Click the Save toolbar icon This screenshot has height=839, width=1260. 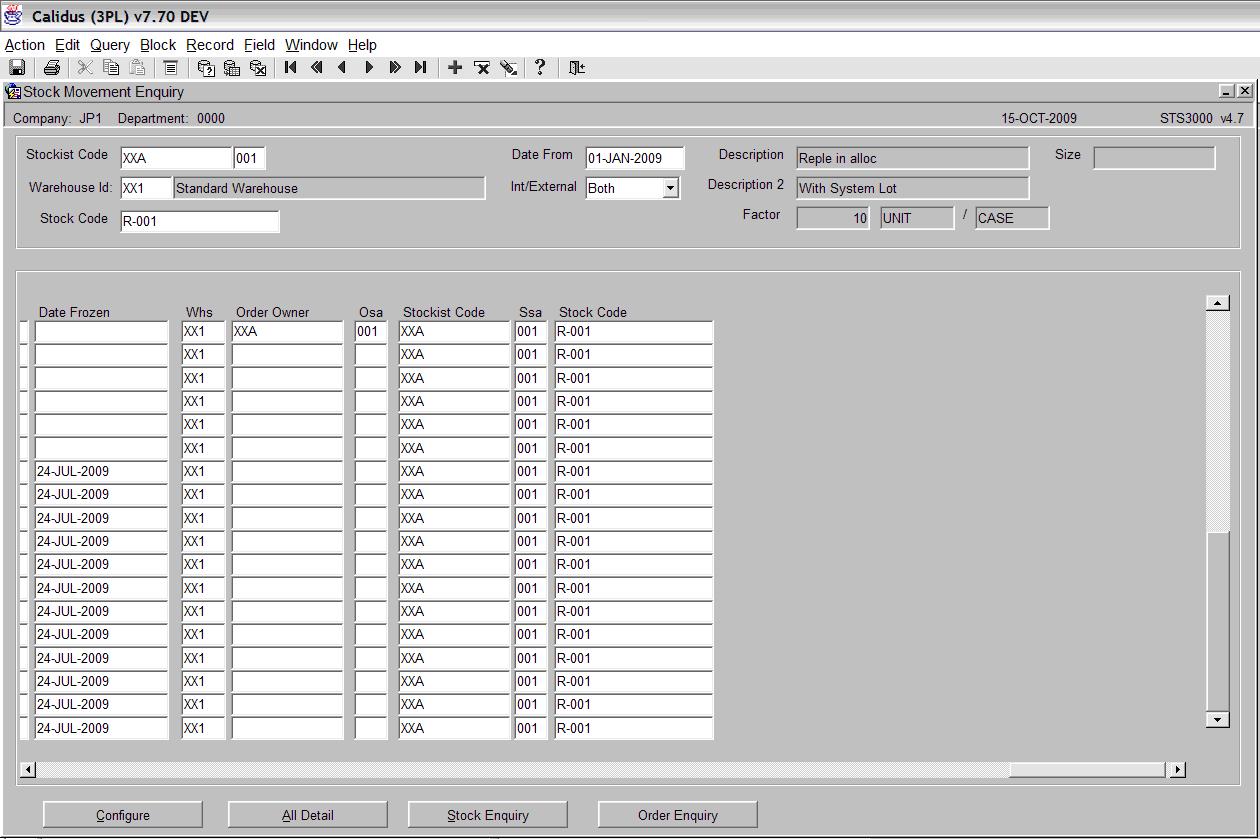click(x=17, y=68)
